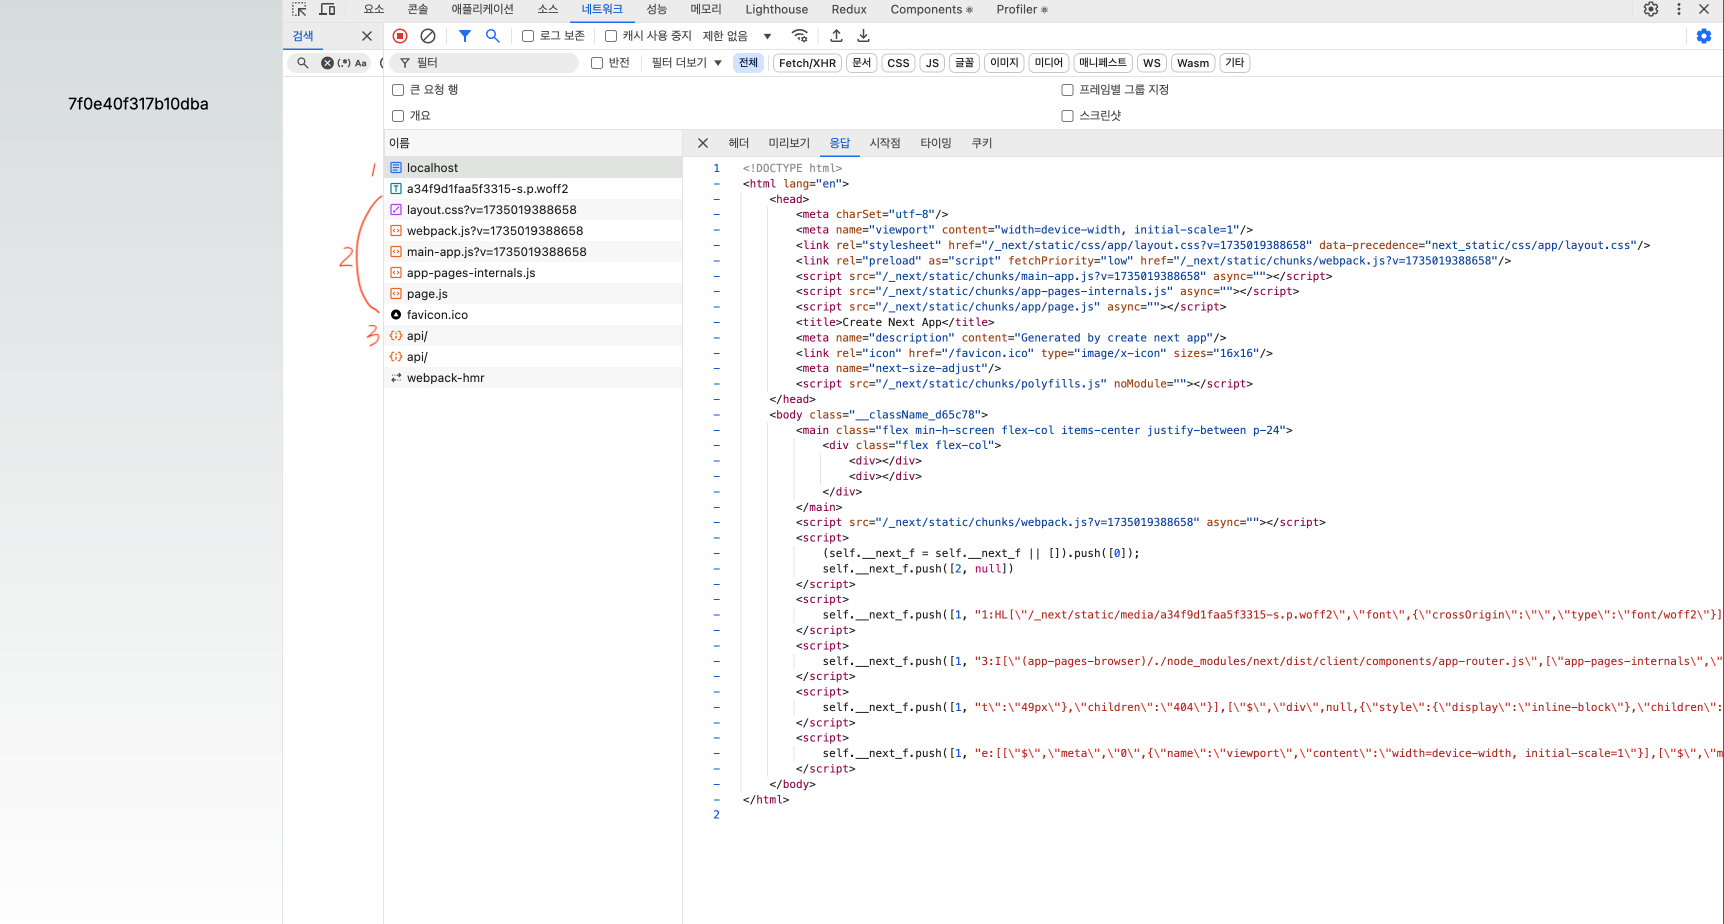
Task: Enable 캐시 사용 중지 disable cache checkbox
Action: coord(611,36)
